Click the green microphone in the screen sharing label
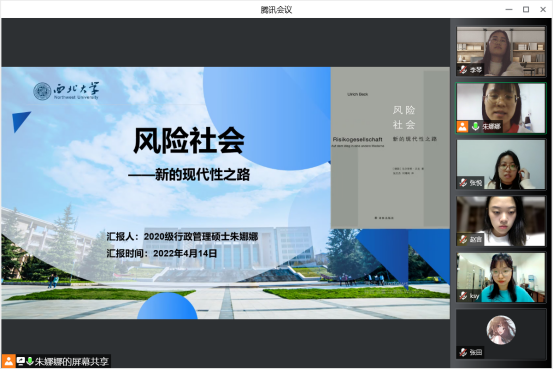This screenshot has height=369, width=553. pos(30,361)
